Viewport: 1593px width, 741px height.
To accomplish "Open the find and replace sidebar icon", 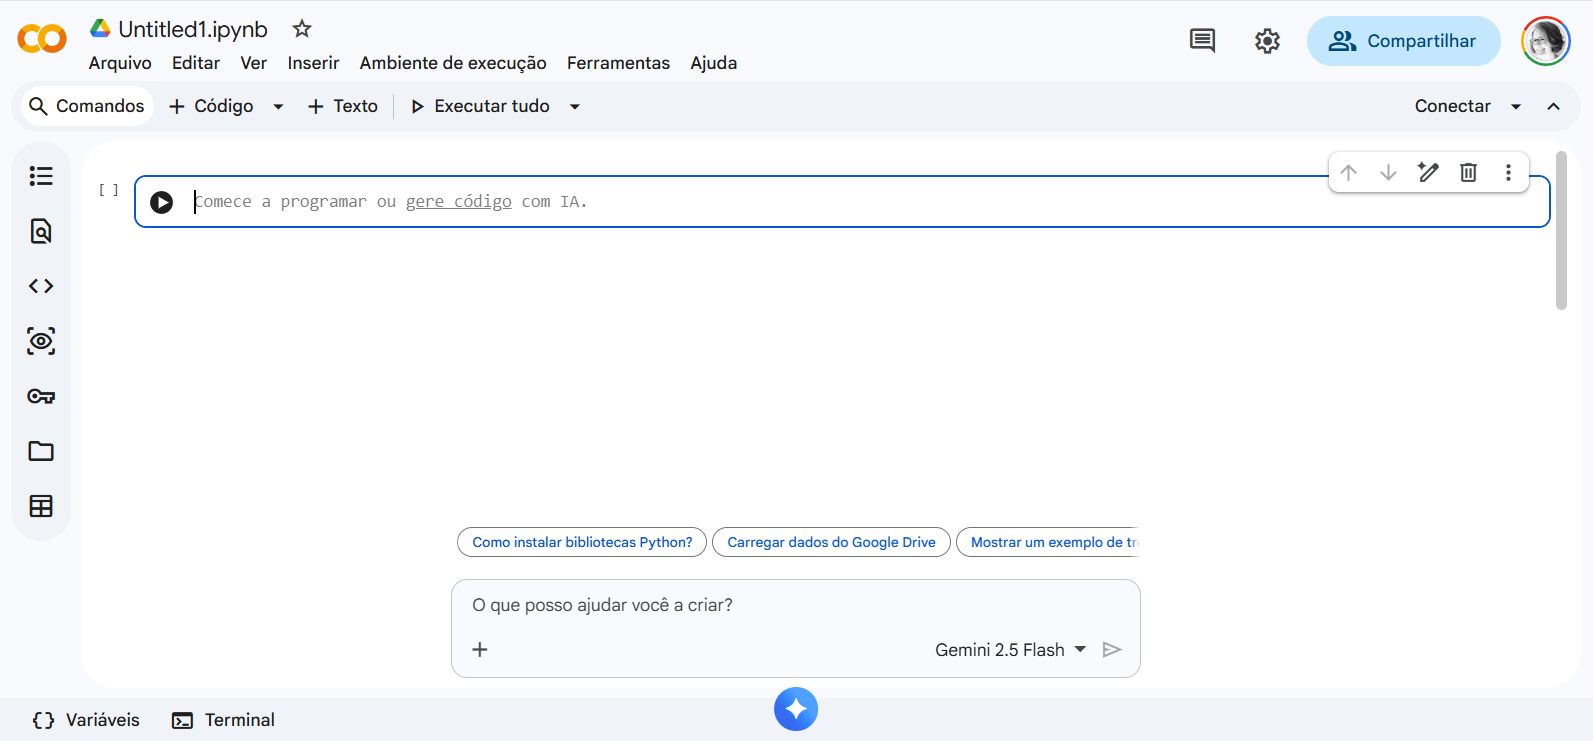I will coord(41,231).
